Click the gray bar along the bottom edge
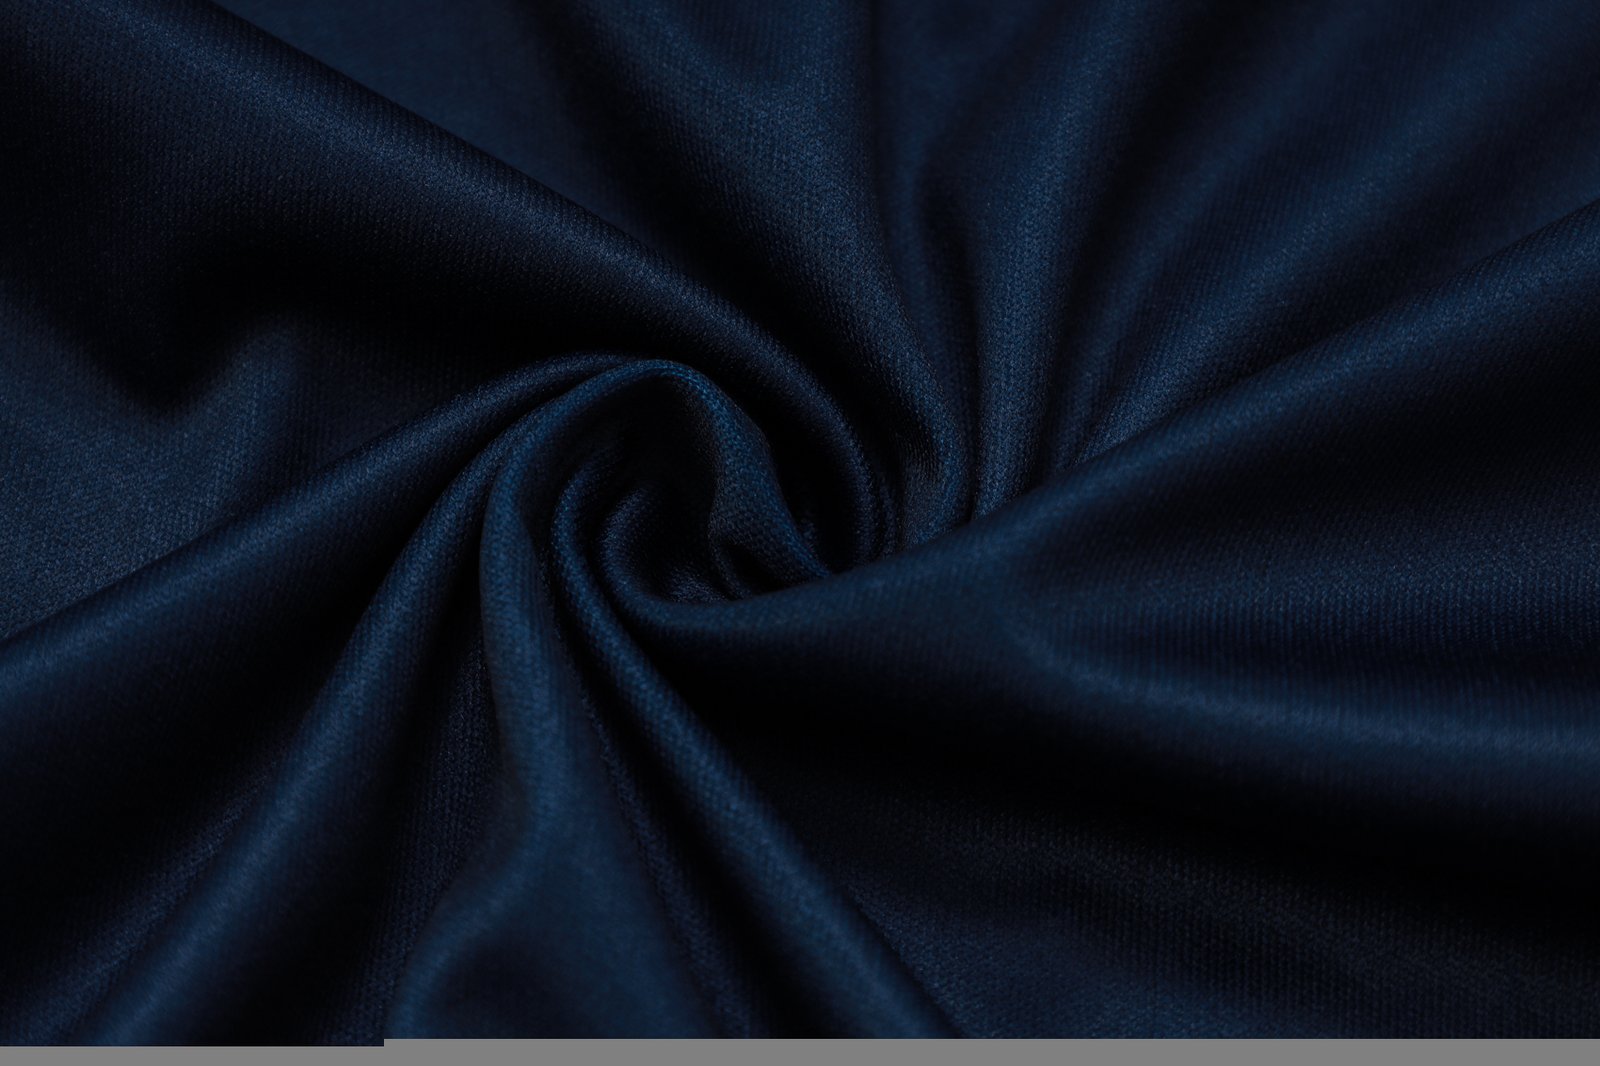The height and width of the screenshot is (1066, 1600). 800,1056
